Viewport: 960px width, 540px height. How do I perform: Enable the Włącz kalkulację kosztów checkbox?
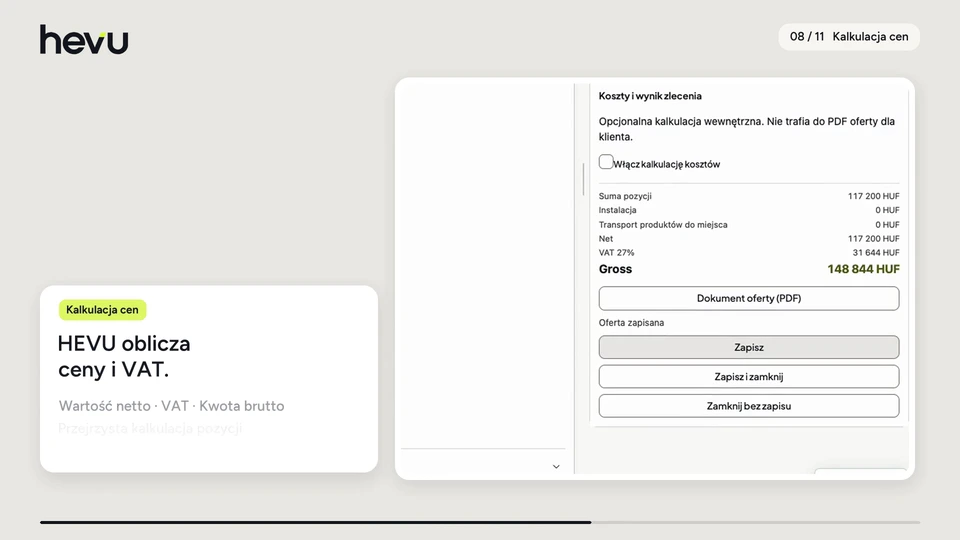point(606,162)
